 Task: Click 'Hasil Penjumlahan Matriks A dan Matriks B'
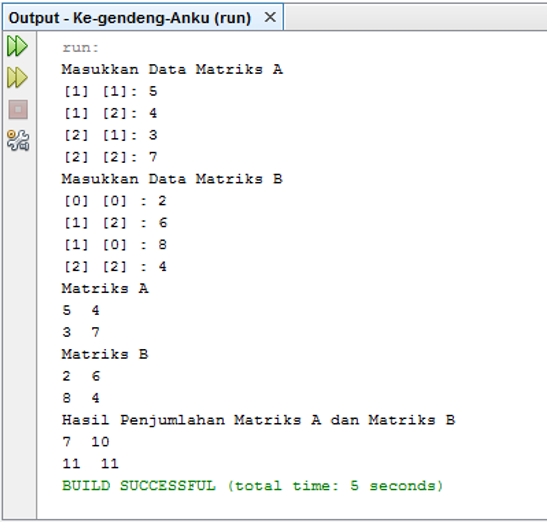[258, 420]
